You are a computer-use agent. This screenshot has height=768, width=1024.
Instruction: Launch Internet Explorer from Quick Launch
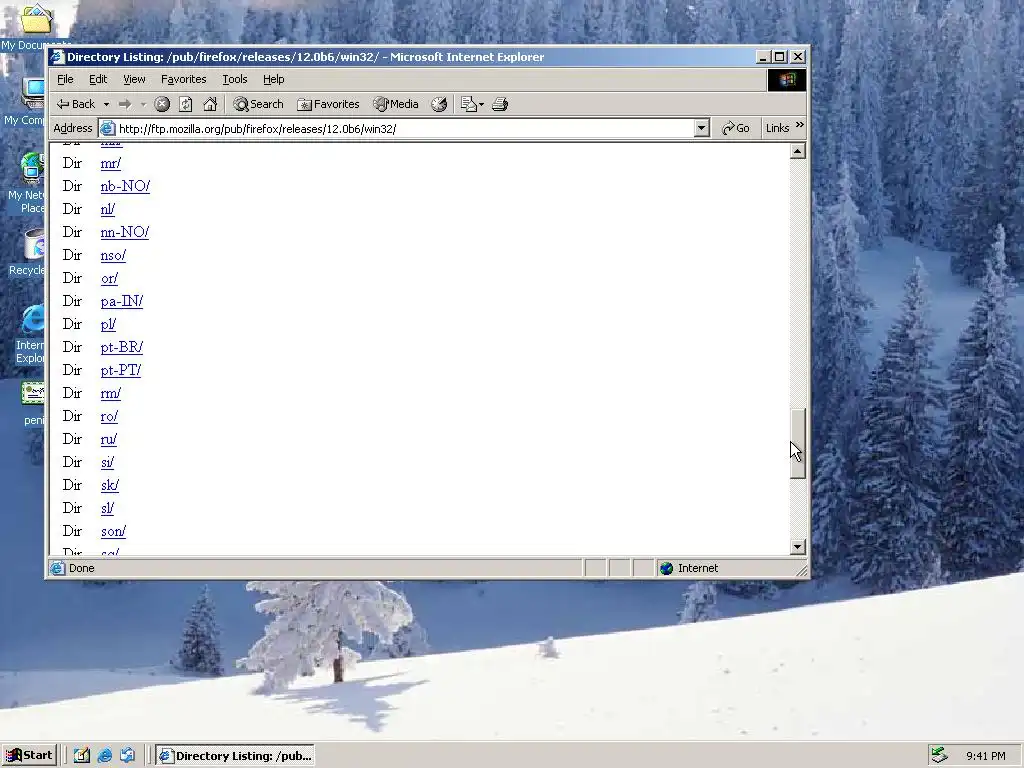pos(104,756)
